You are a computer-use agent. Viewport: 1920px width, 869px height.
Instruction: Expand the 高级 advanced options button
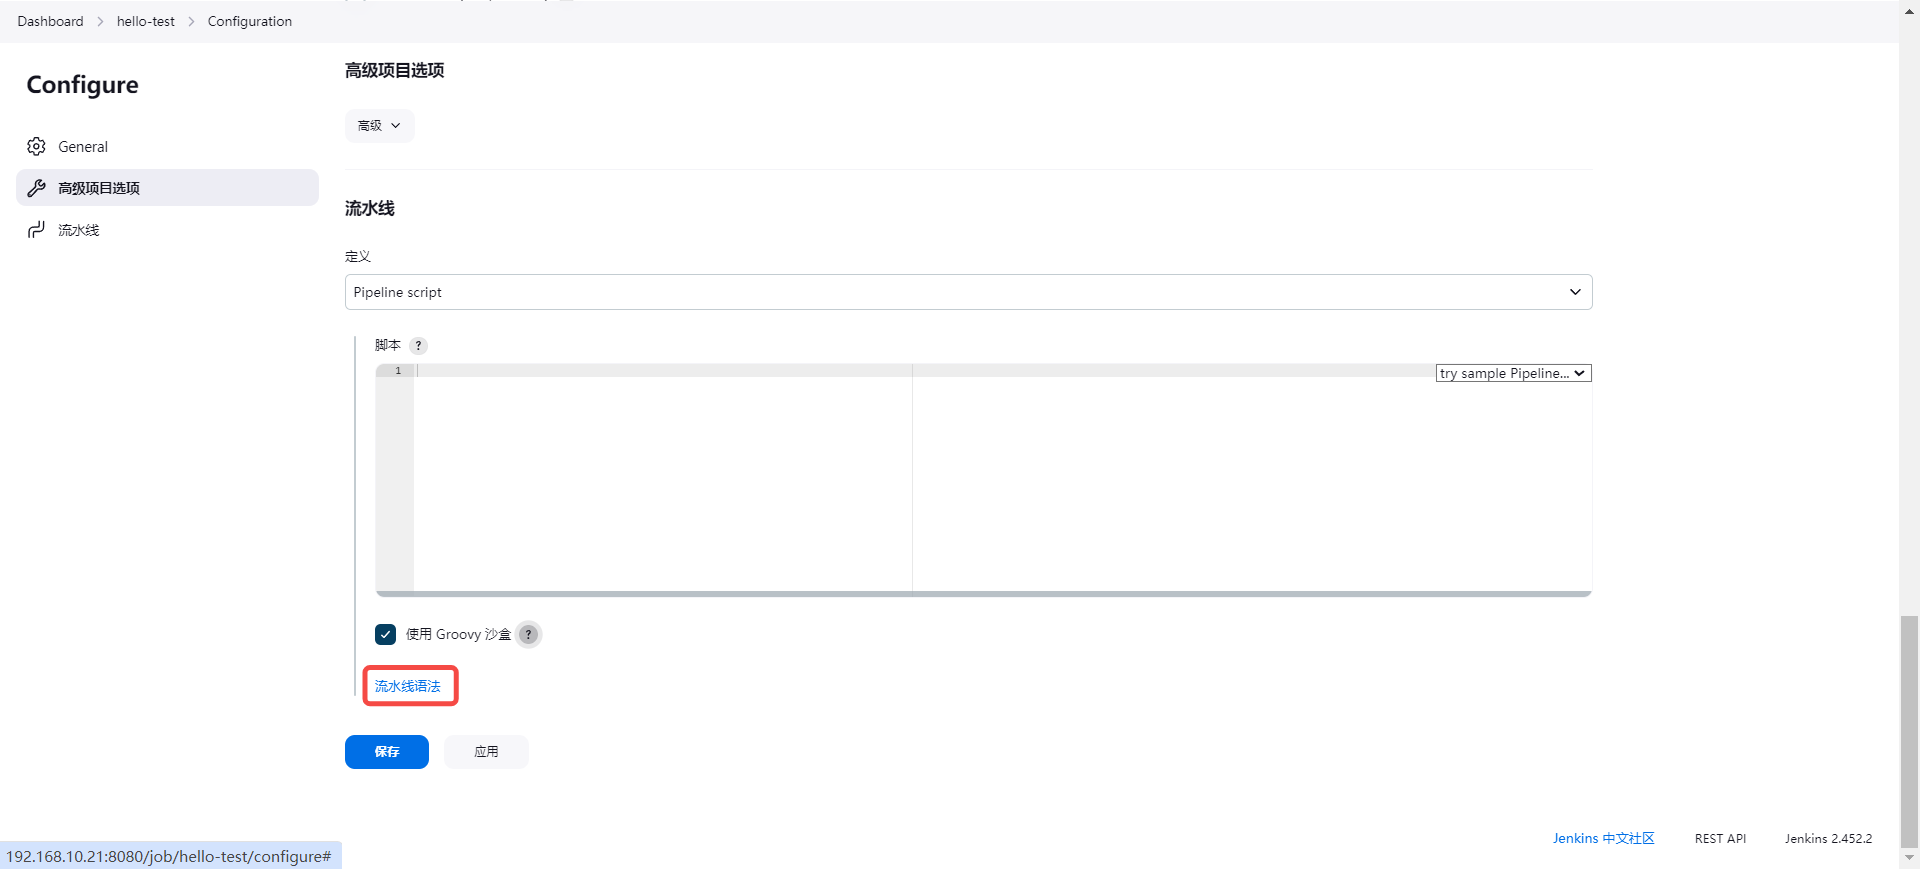[x=379, y=126]
